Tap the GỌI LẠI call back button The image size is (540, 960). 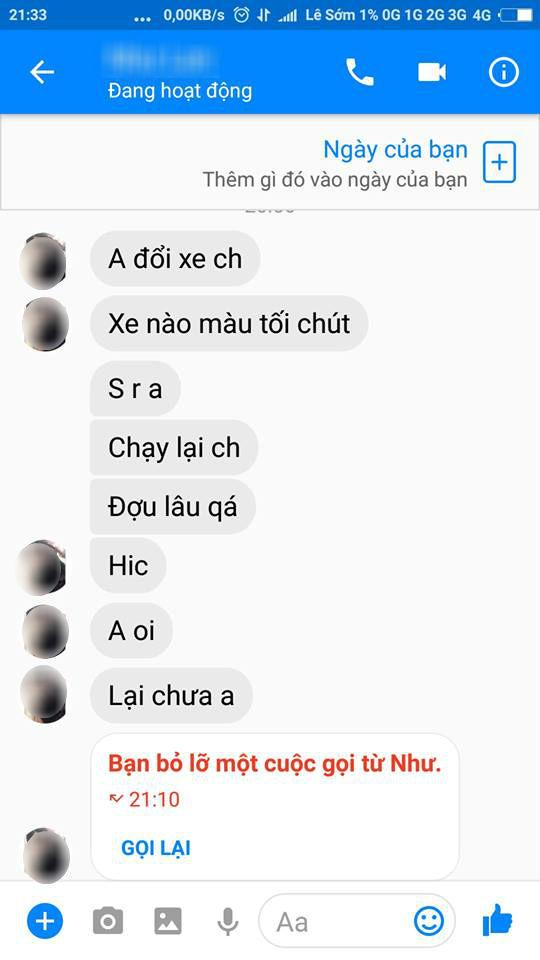156,848
